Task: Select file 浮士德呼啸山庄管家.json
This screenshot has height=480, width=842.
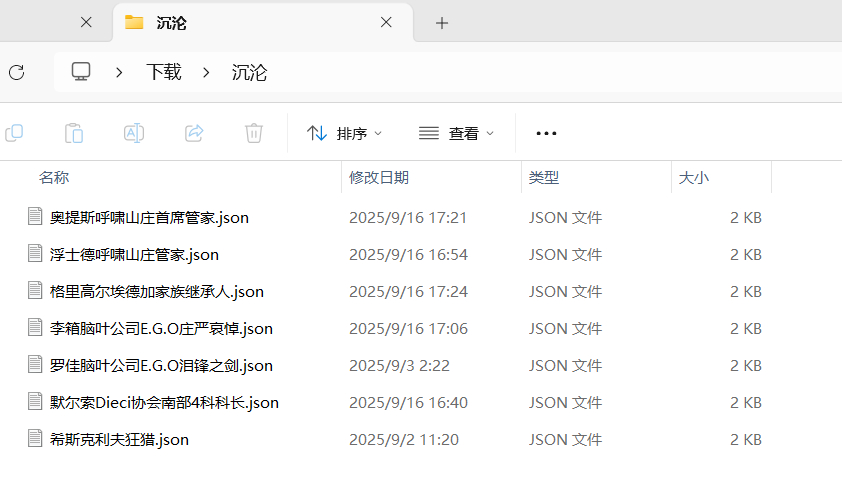Action: point(134,254)
